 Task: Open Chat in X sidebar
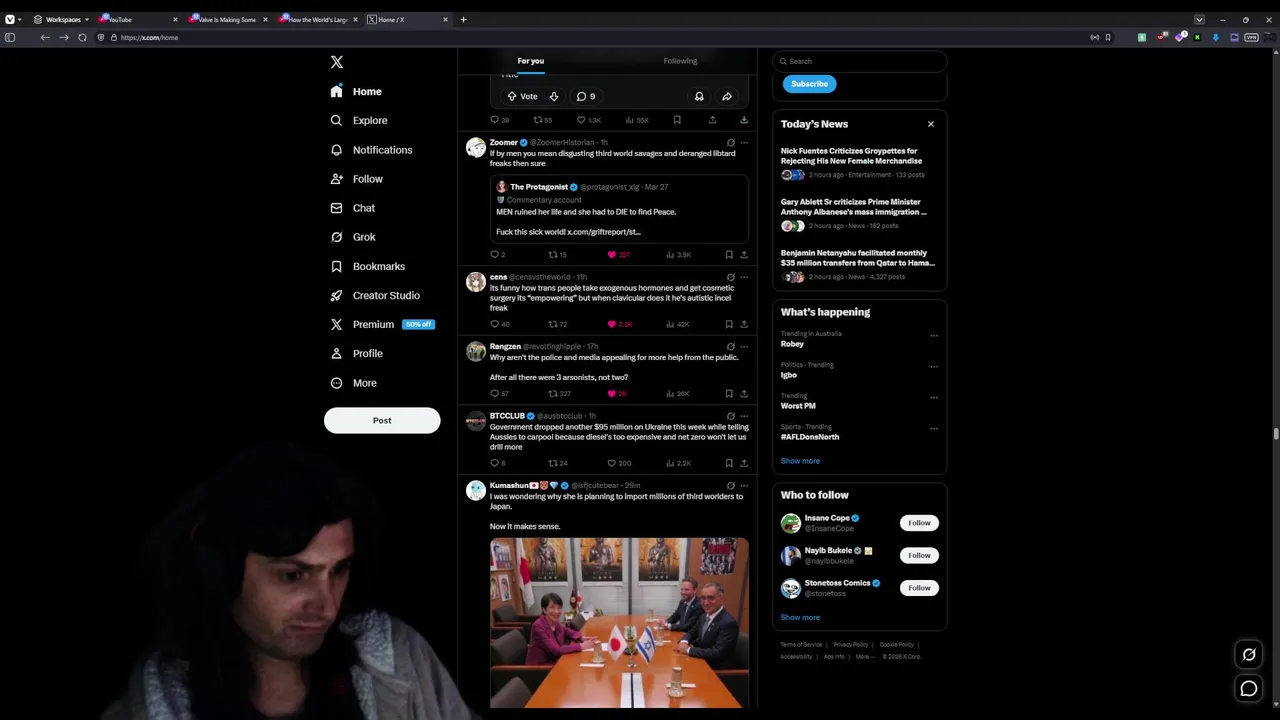click(352, 208)
